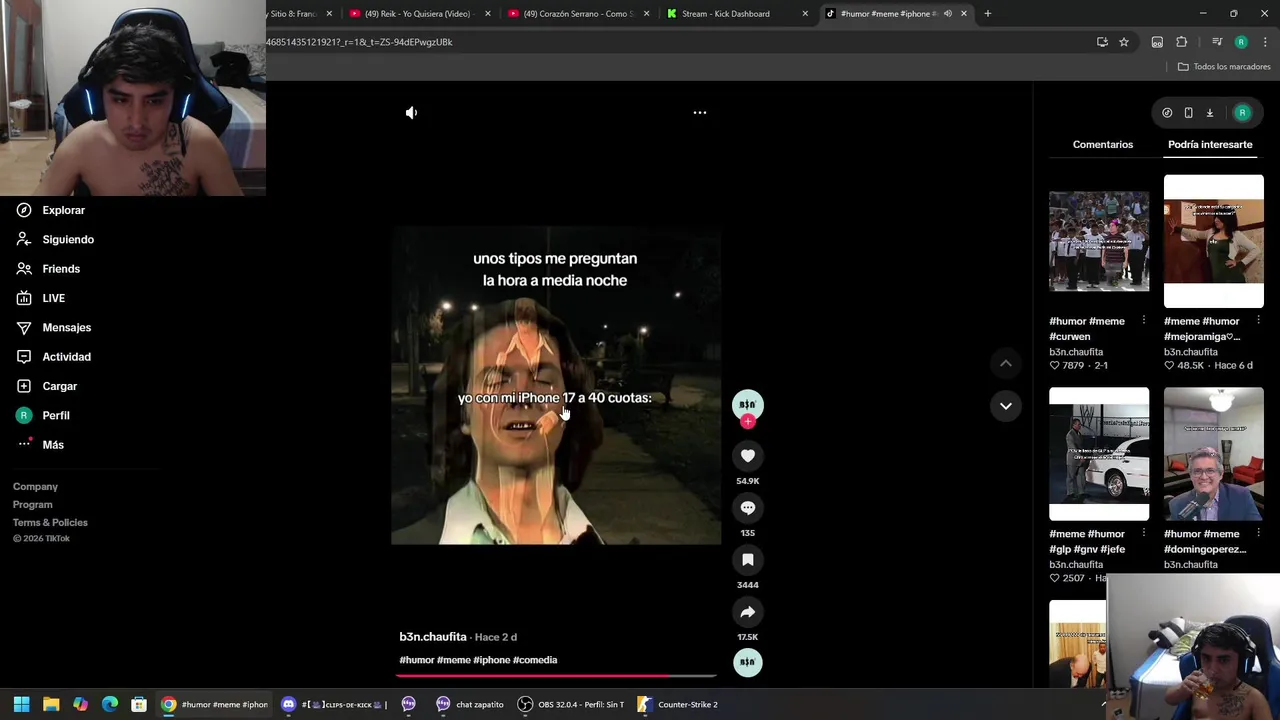Viewport: 1280px width, 720px height.
Task: Click the #comedia hashtag in caption
Action: coord(535,660)
